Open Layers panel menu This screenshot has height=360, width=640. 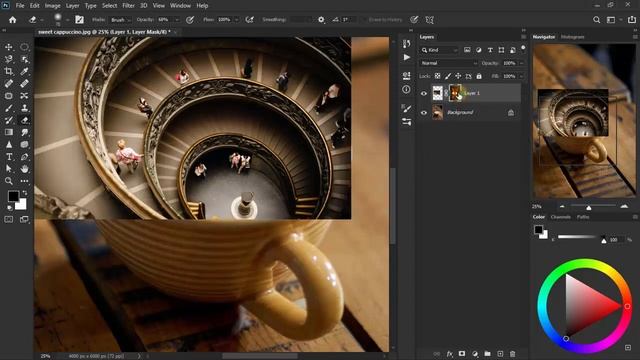(x=523, y=37)
